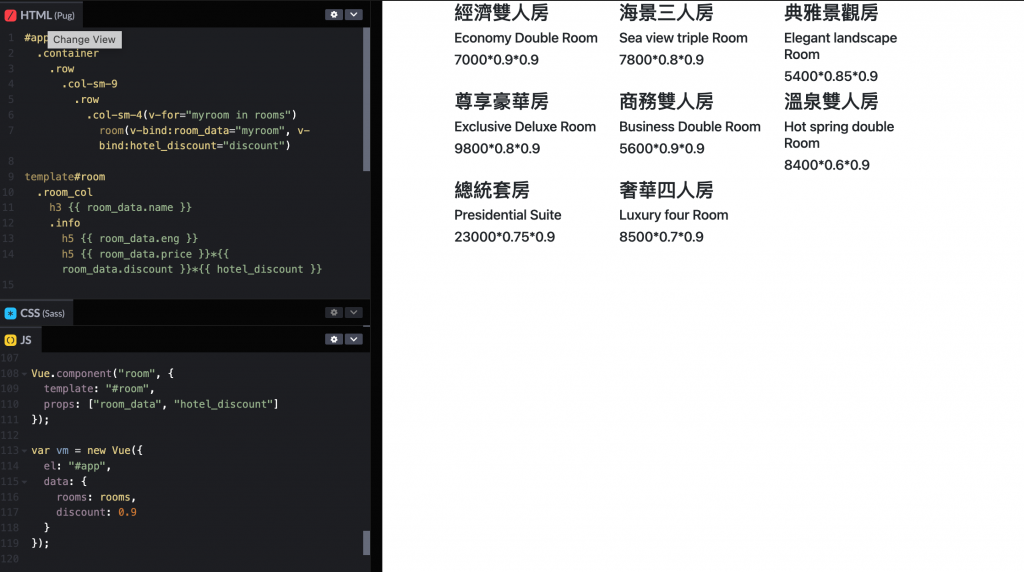Click '.col-sm-9' code line
1024x572 pixels.
coord(89,84)
